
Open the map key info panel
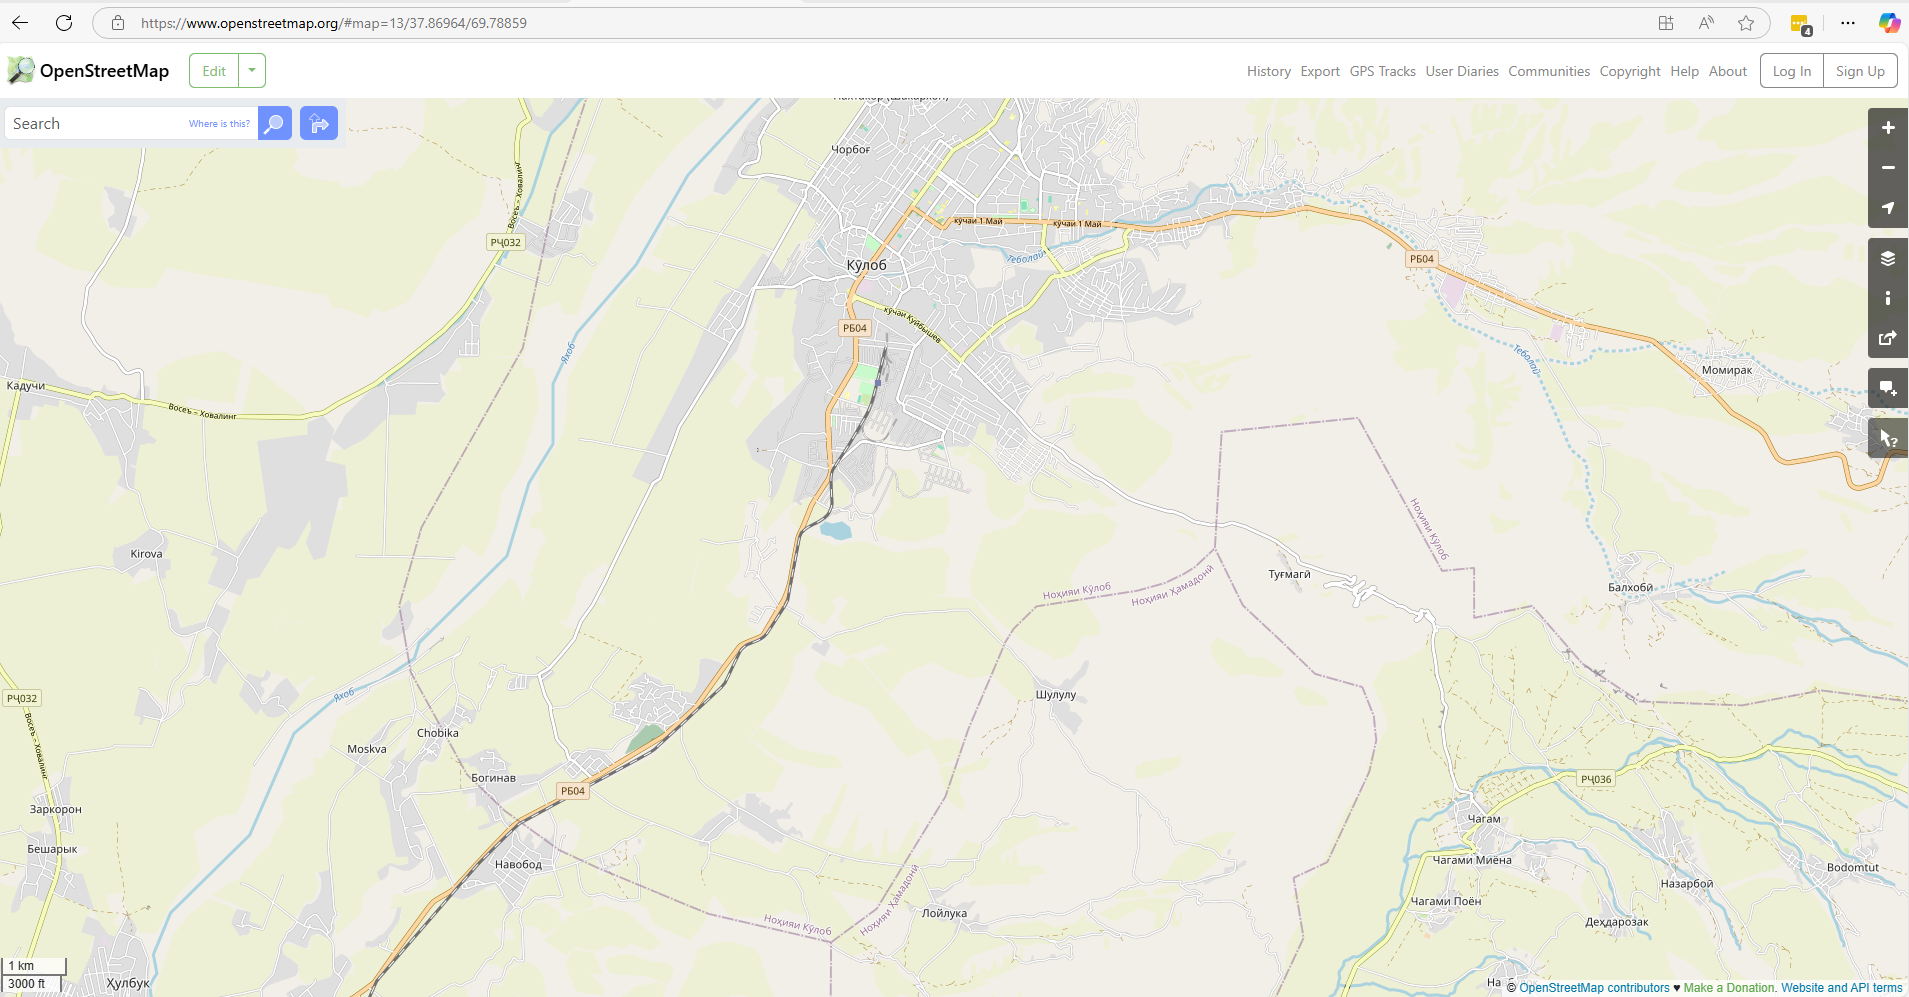tap(1887, 298)
